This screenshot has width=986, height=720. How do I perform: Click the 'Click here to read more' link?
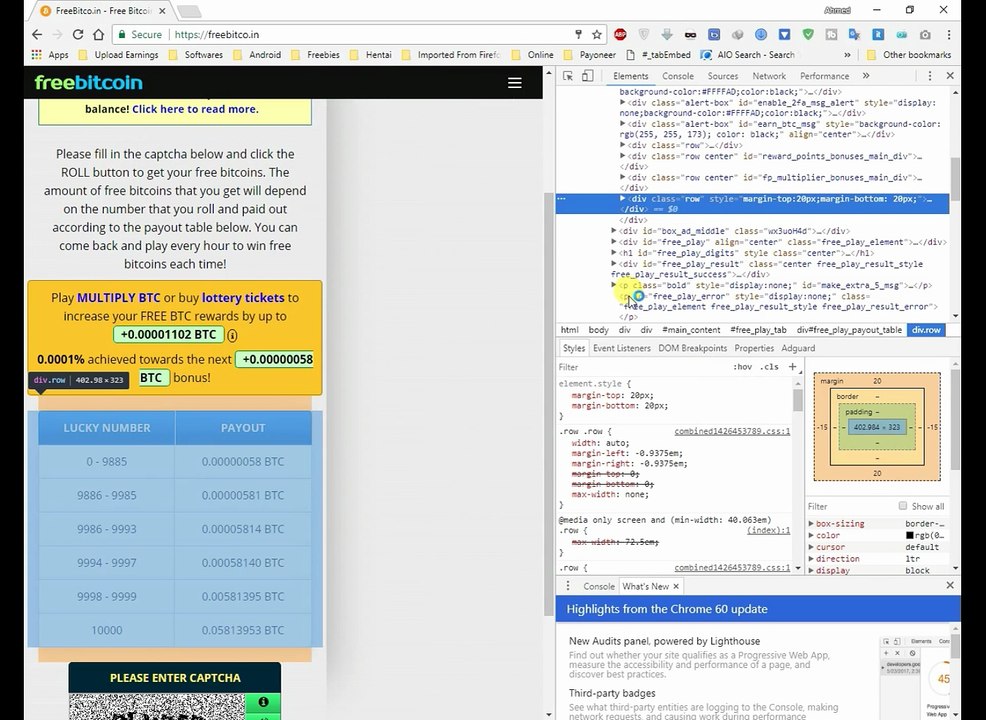click(195, 109)
